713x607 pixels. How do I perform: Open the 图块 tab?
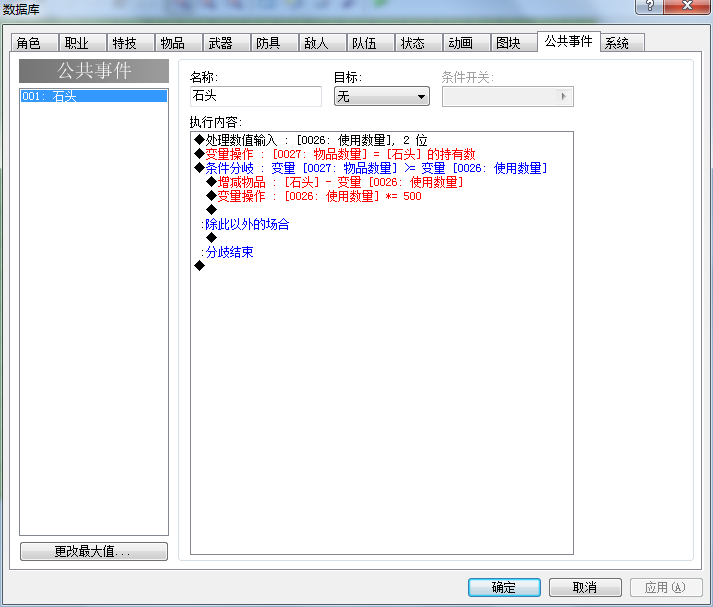coord(515,43)
